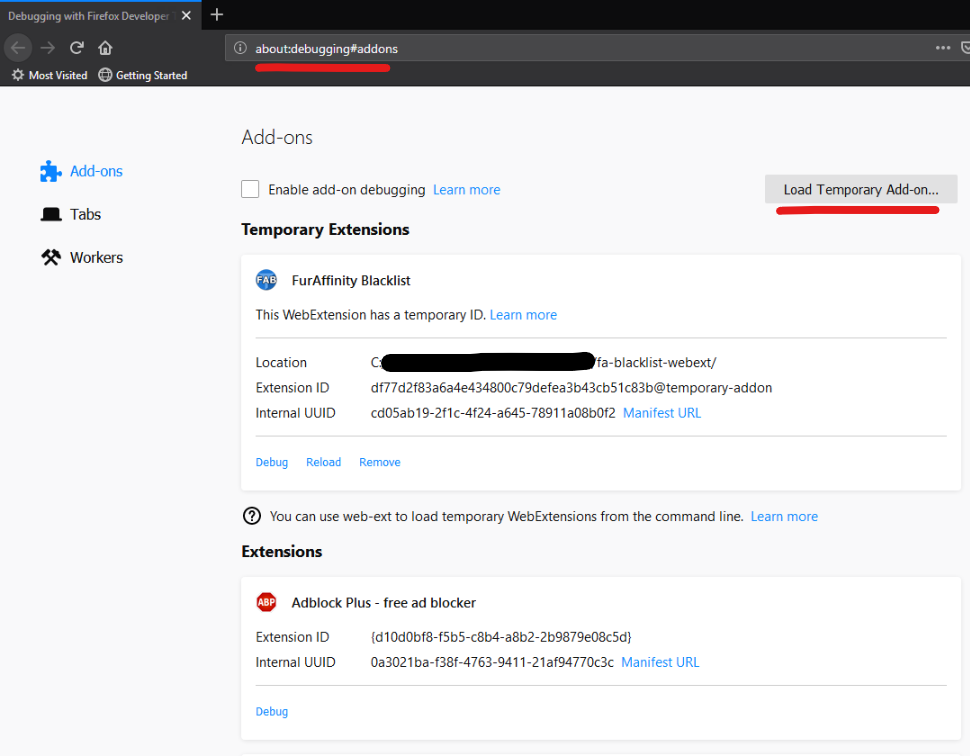Select FurAffinity internal UUID cd05ab19 text
Screen dimensions: 970x756
[x=493, y=413]
